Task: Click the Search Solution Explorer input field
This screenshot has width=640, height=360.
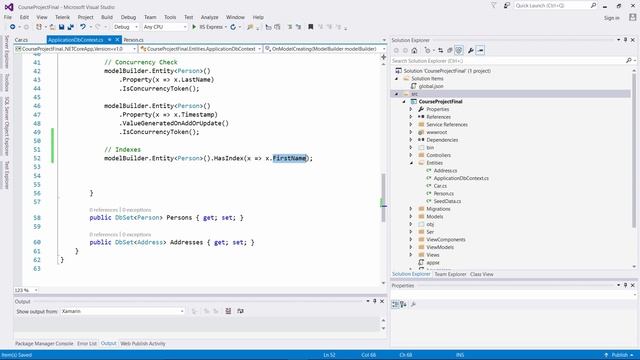Action: (508, 61)
